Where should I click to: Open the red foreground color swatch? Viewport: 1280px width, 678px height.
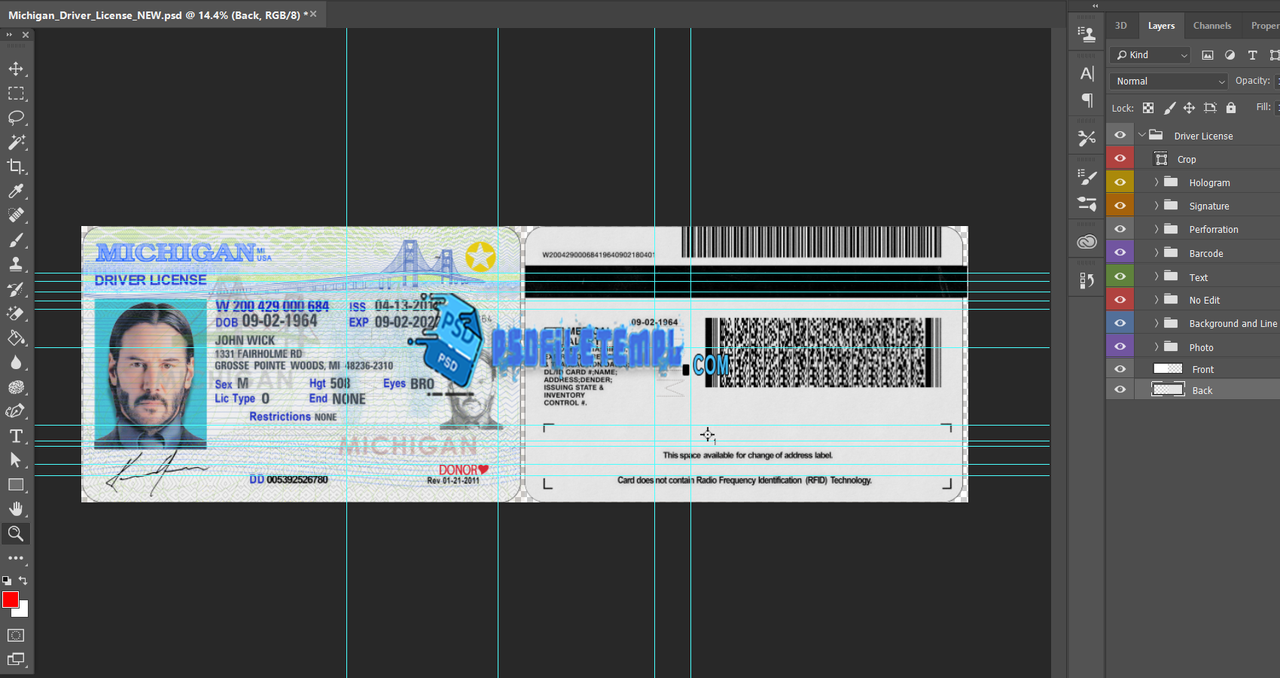(9, 598)
